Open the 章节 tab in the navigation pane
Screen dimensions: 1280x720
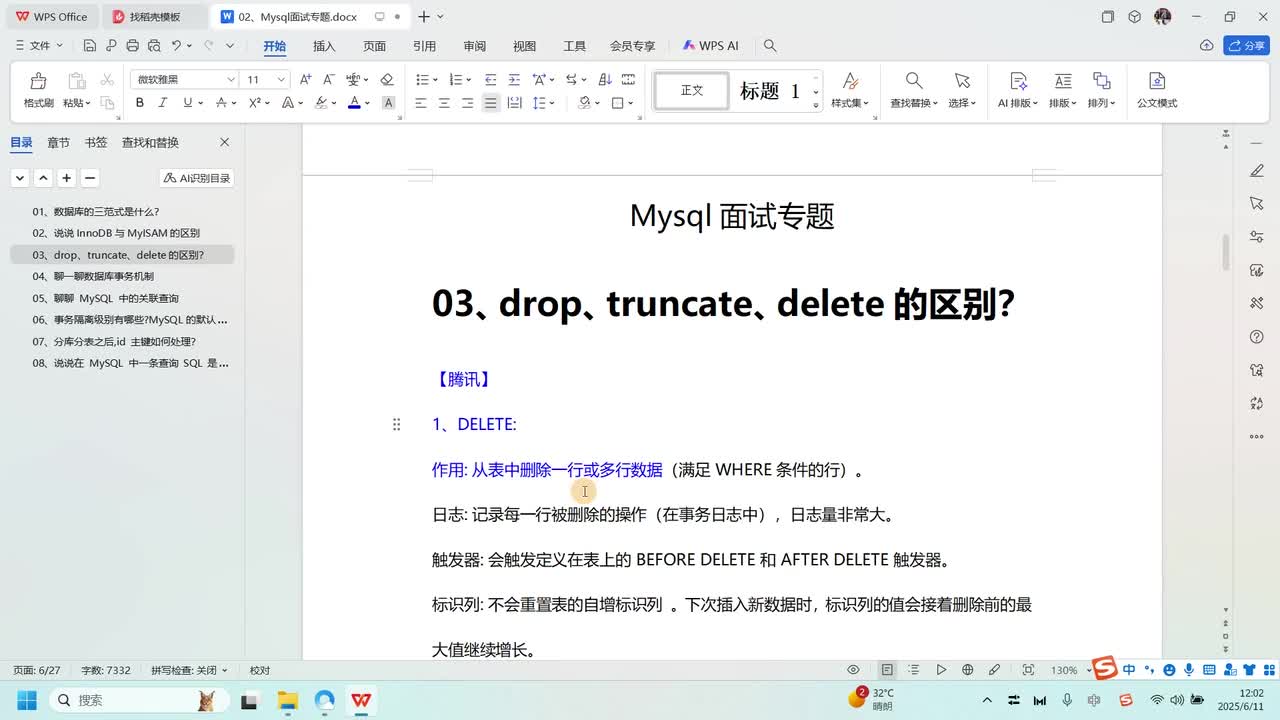coord(59,143)
